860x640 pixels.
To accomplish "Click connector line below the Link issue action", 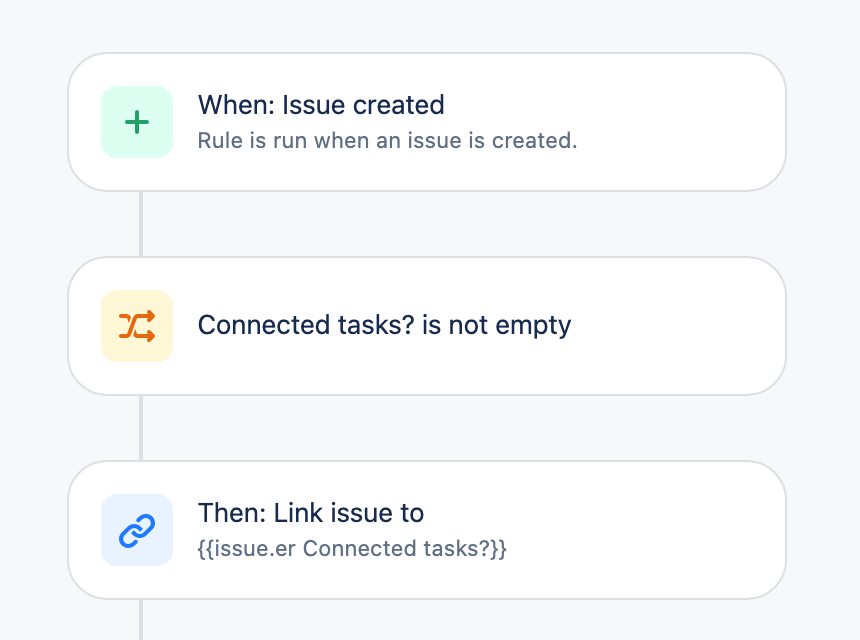I will 141,620.
